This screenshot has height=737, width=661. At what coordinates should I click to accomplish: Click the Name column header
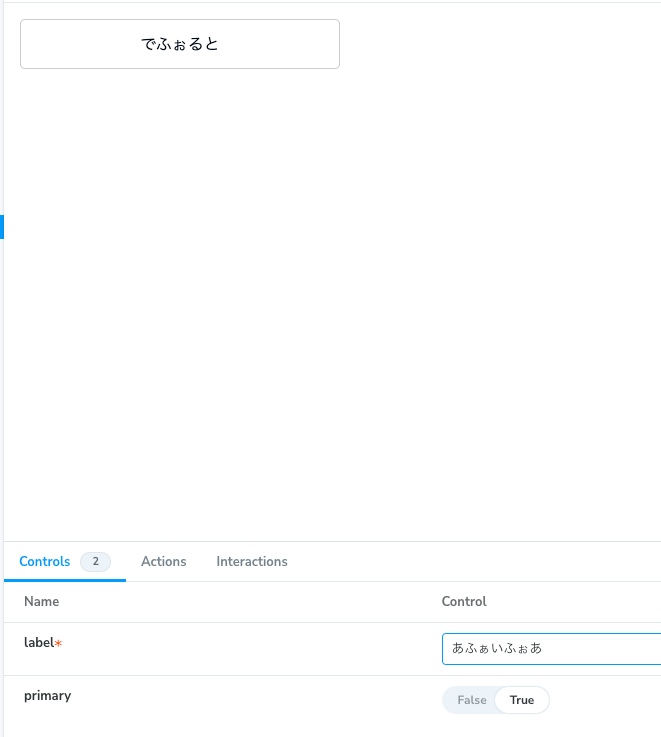click(x=41, y=602)
